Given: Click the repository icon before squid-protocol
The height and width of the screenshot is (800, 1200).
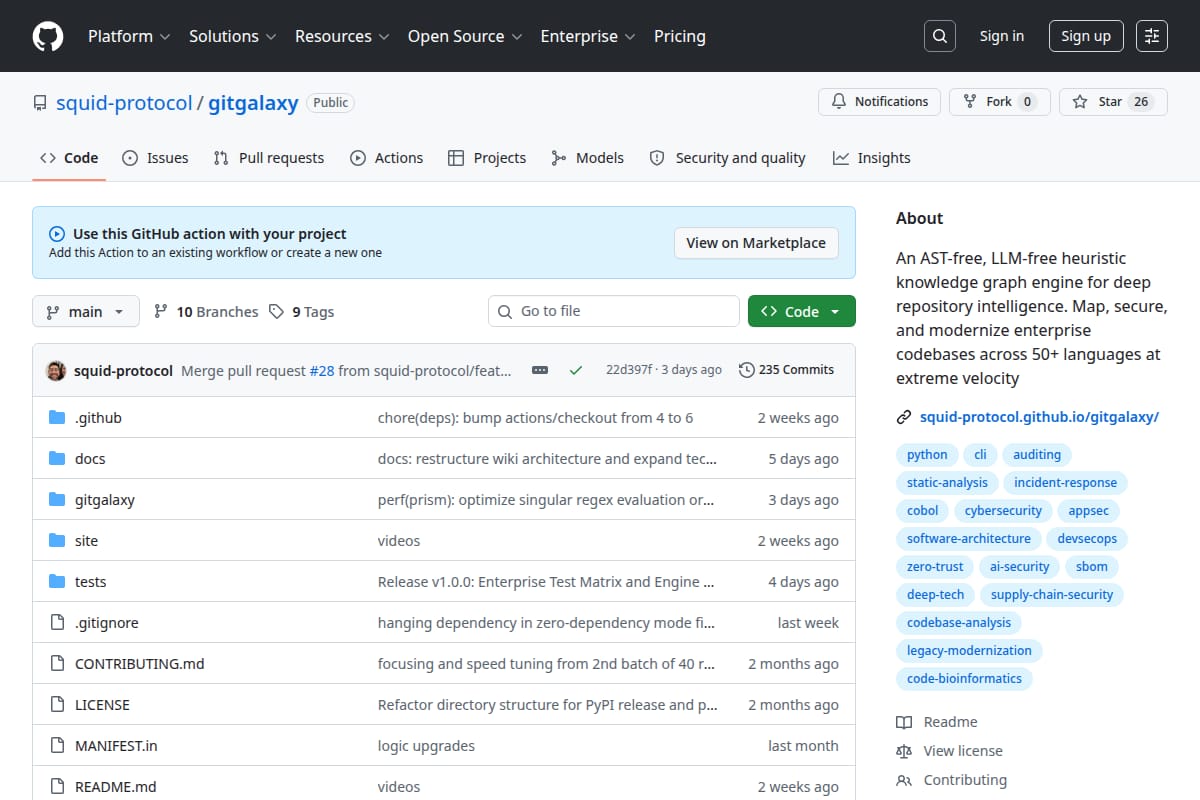Looking at the screenshot, I should pyautogui.click(x=40, y=103).
